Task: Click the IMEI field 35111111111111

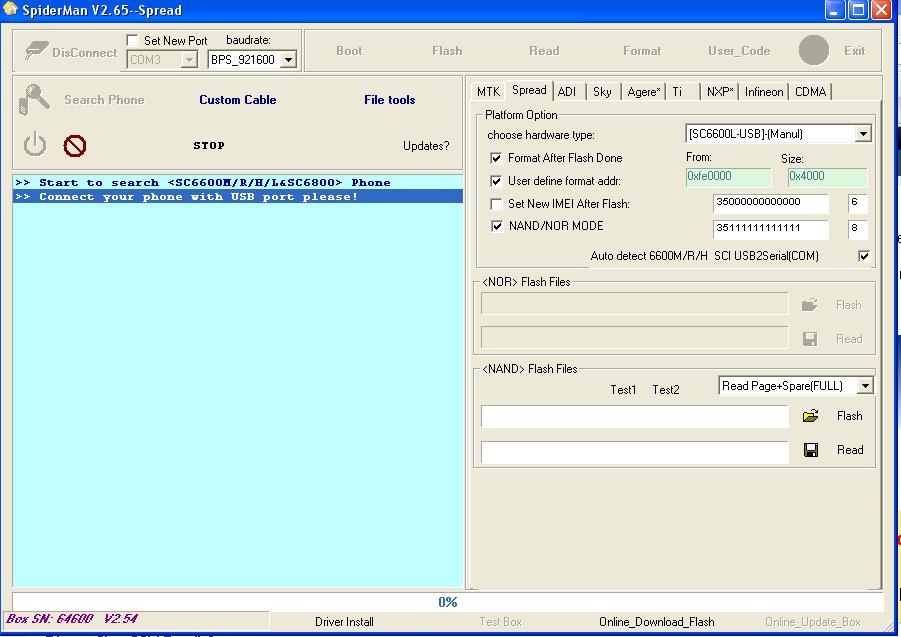Action: [x=771, y=229]
